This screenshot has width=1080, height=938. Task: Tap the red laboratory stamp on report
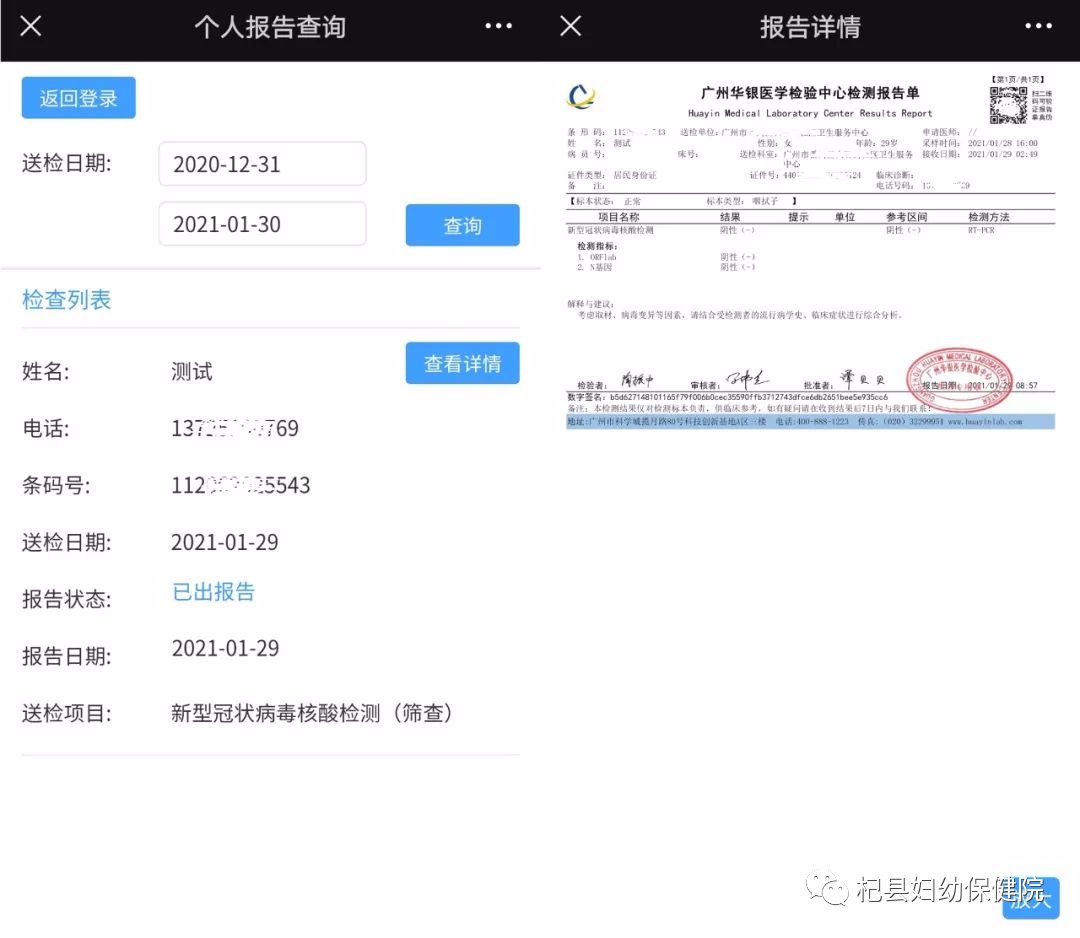coord(958,379)
